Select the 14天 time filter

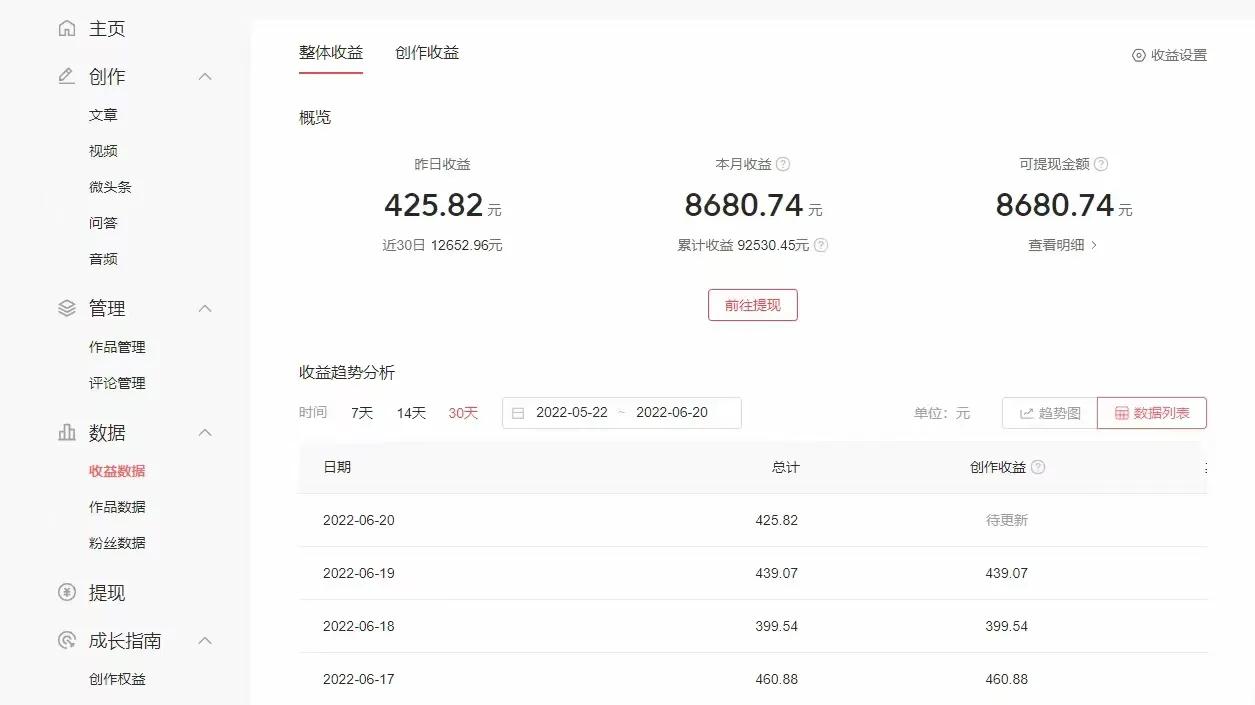(409, 412)
